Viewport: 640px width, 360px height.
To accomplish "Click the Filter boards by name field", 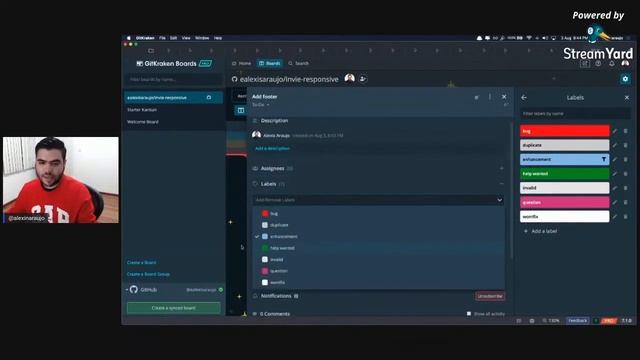I will [173, 79].
